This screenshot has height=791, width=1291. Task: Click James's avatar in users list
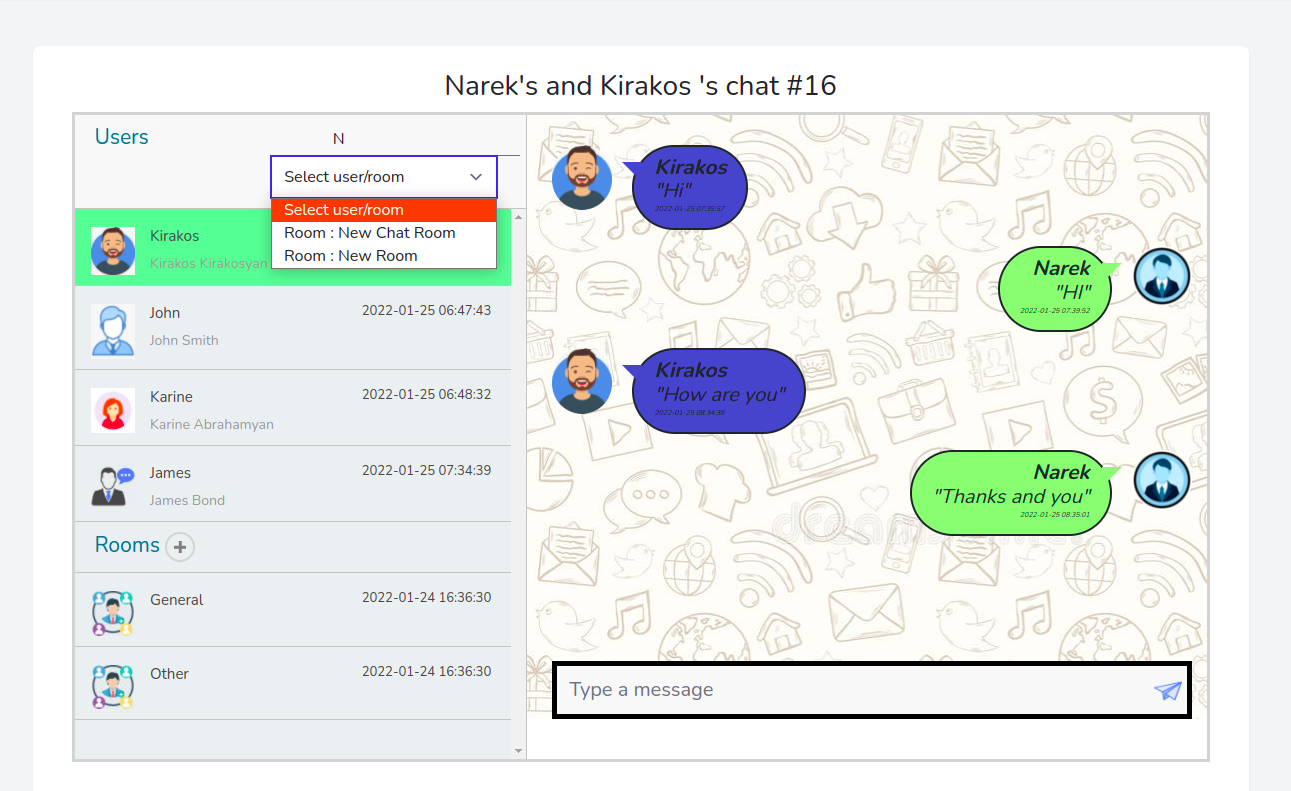(113, 486)
